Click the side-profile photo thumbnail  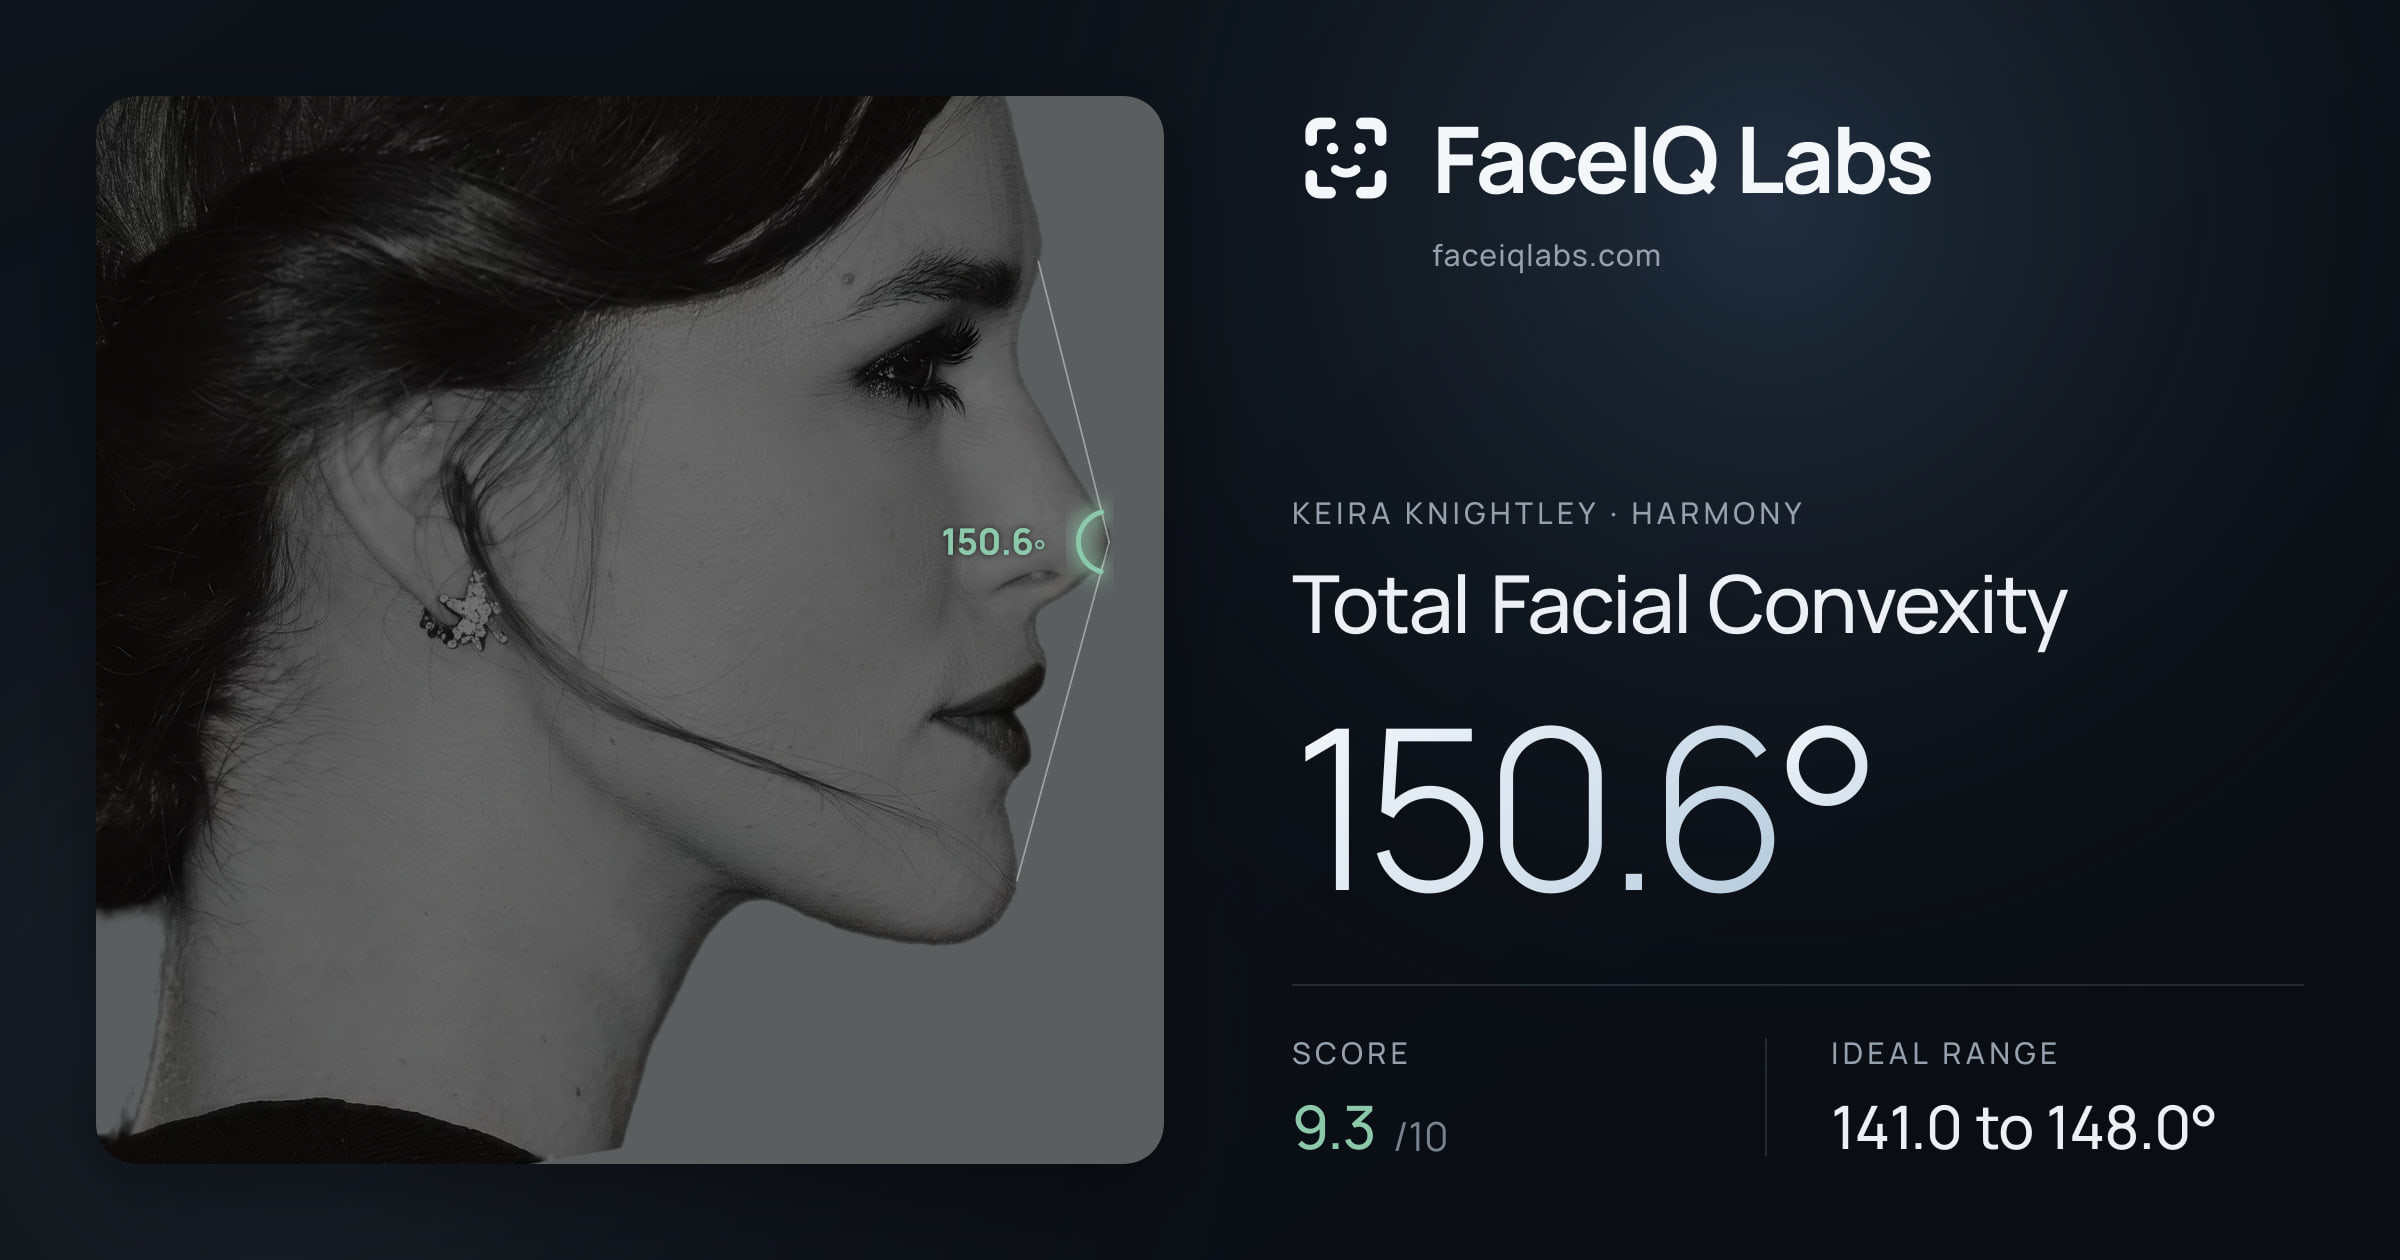(630, 630)
